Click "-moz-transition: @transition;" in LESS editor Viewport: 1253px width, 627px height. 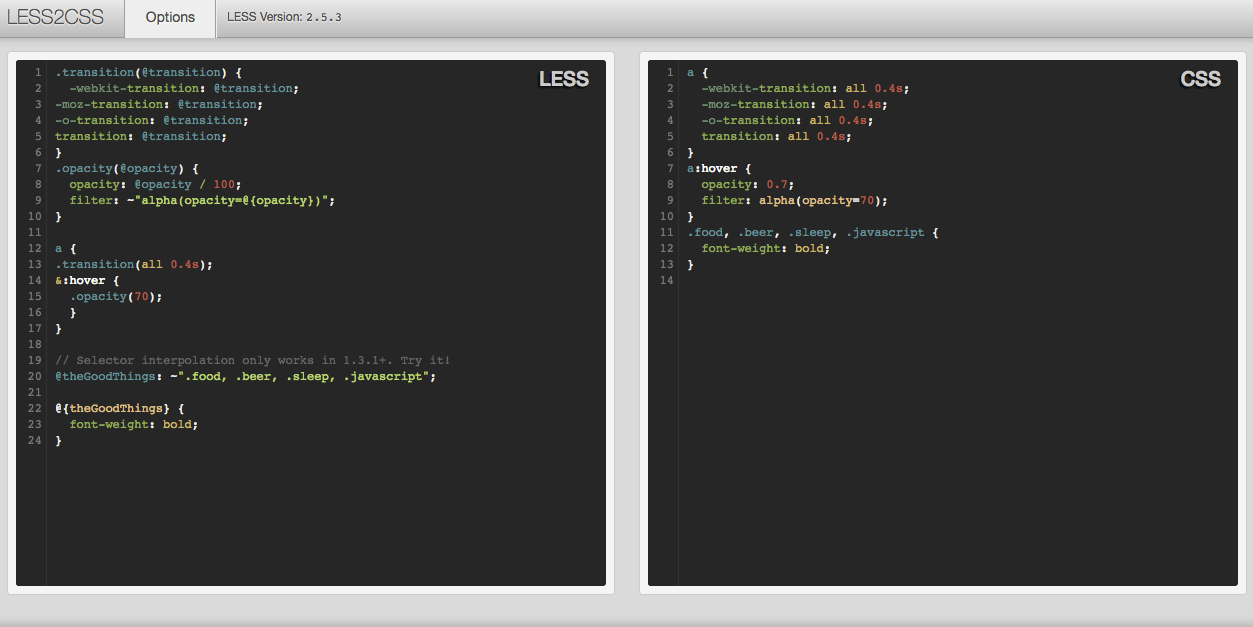159,104
